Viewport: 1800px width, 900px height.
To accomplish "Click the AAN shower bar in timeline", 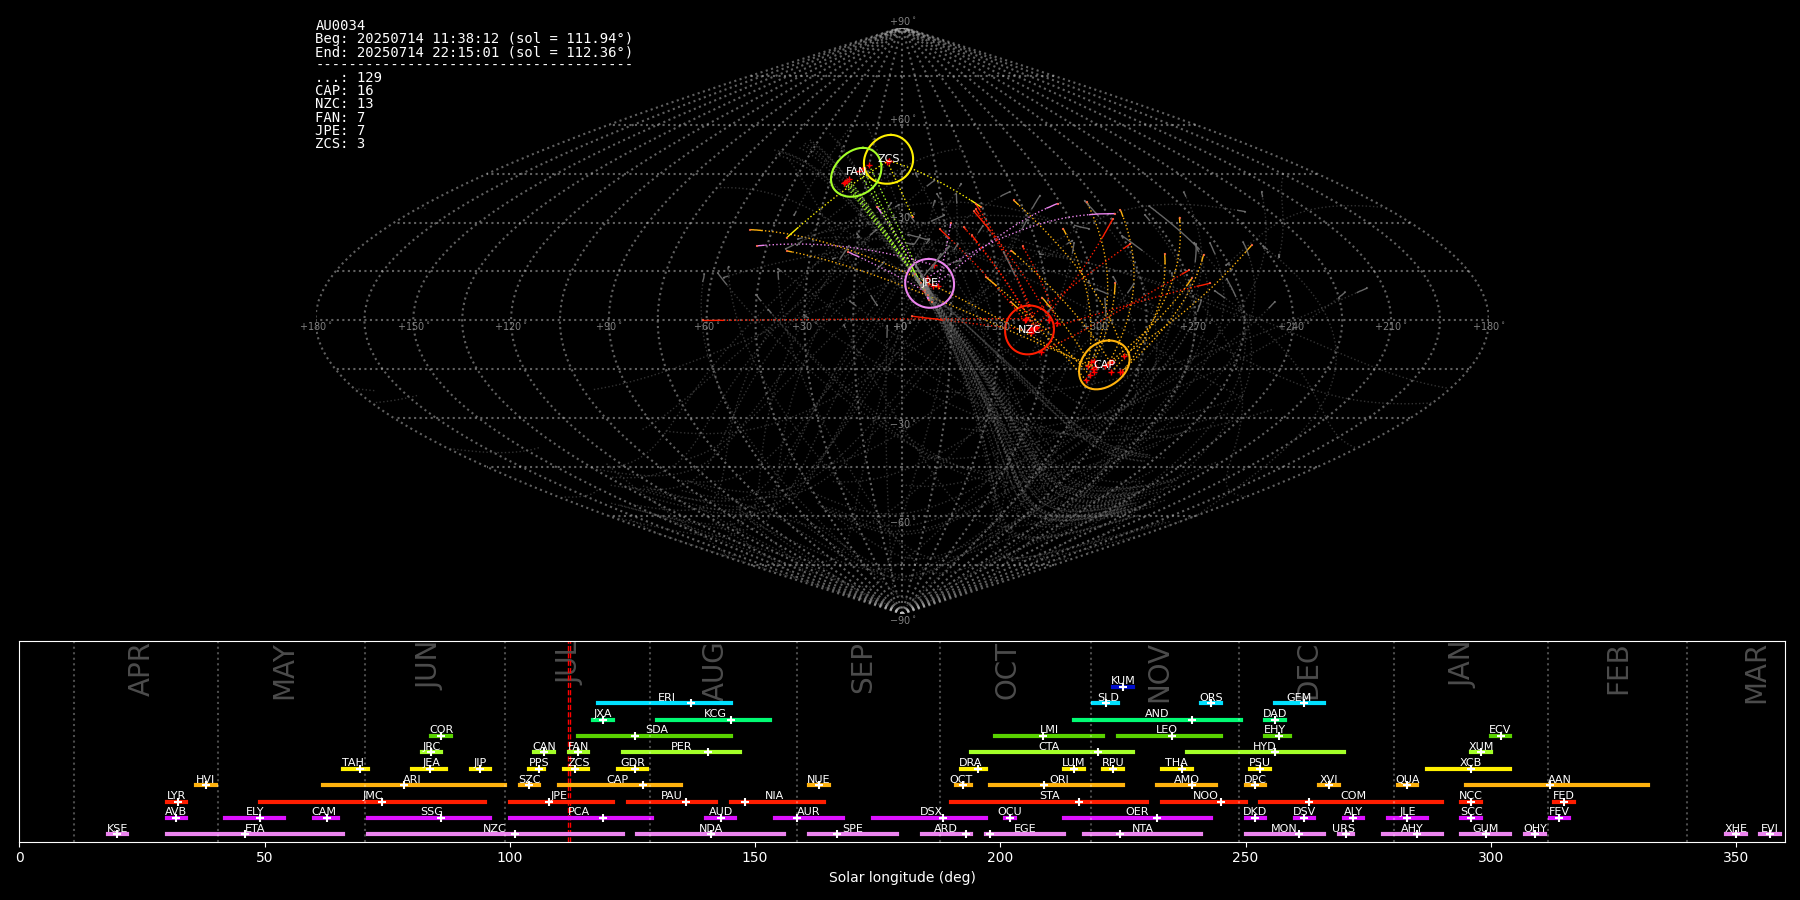I will (1557, 785).
